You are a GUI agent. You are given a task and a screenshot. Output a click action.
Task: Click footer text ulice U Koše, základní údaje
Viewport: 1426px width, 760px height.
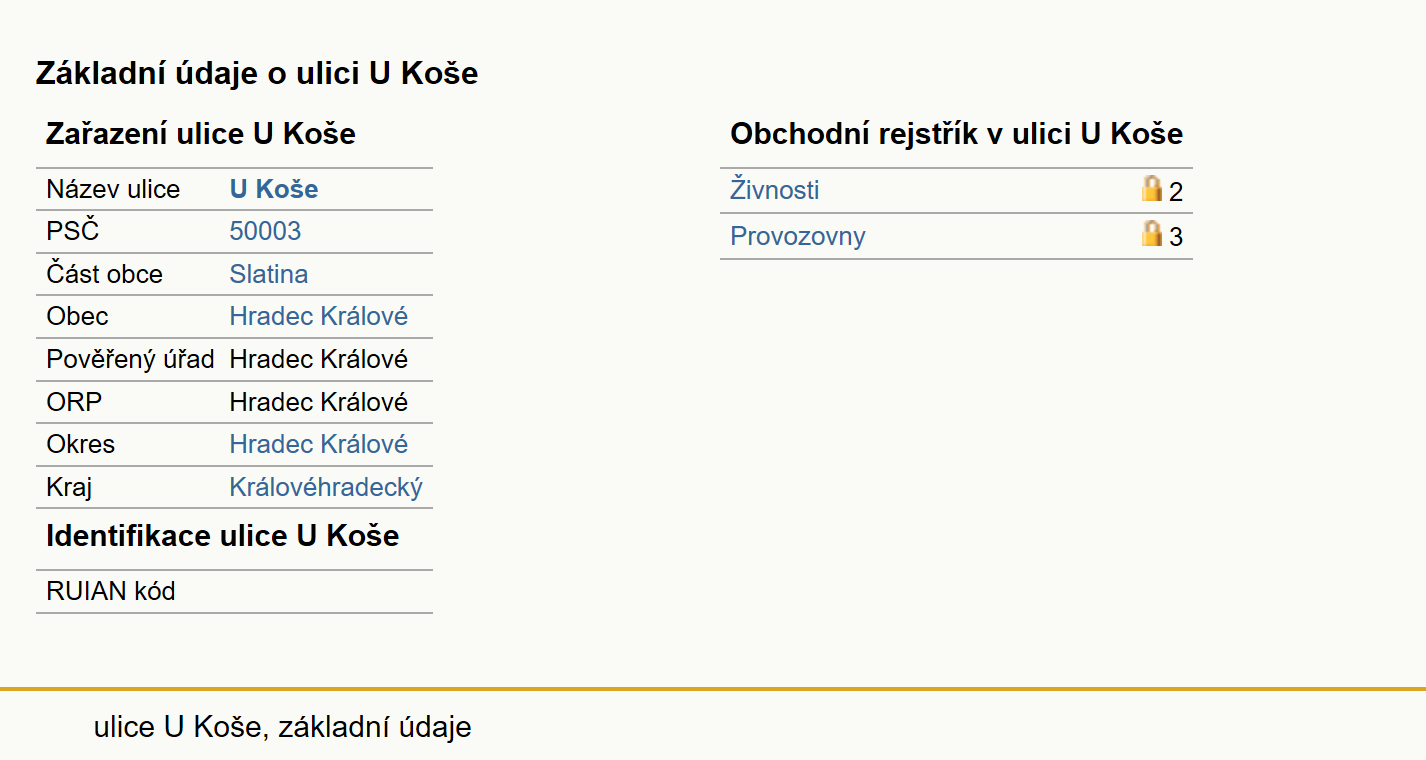pos(283,727)
